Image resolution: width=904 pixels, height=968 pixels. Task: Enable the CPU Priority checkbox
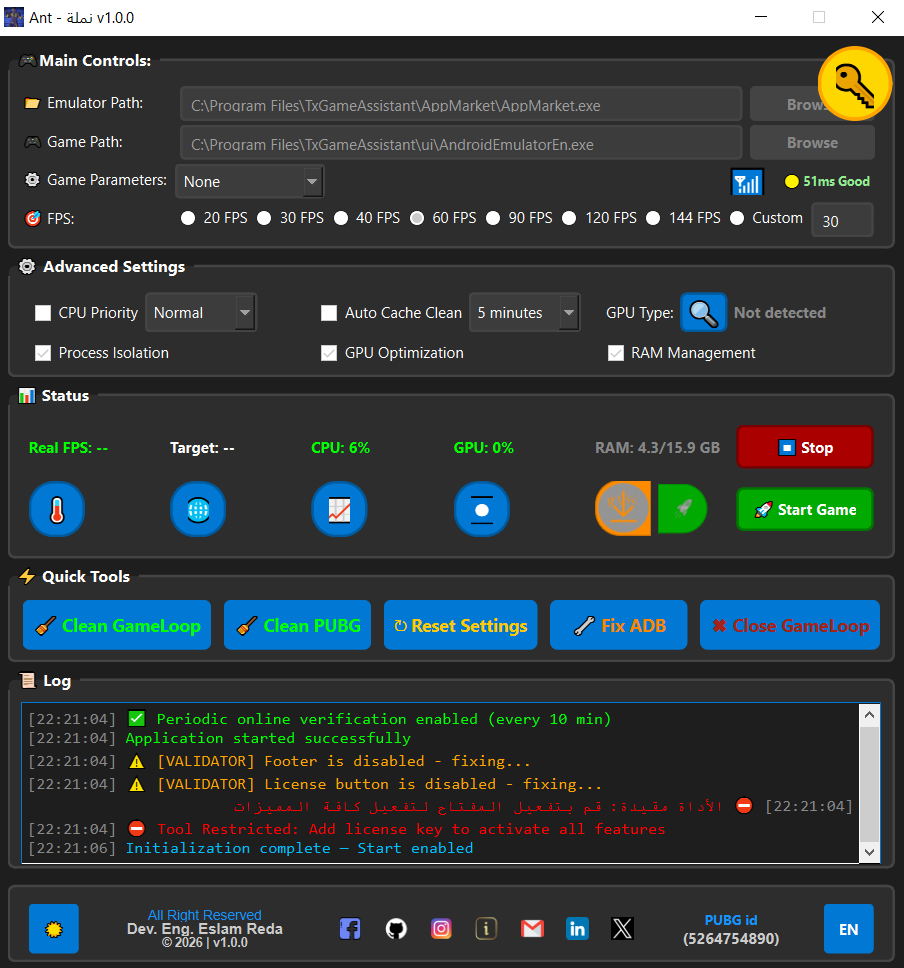(x=43, y=312)
